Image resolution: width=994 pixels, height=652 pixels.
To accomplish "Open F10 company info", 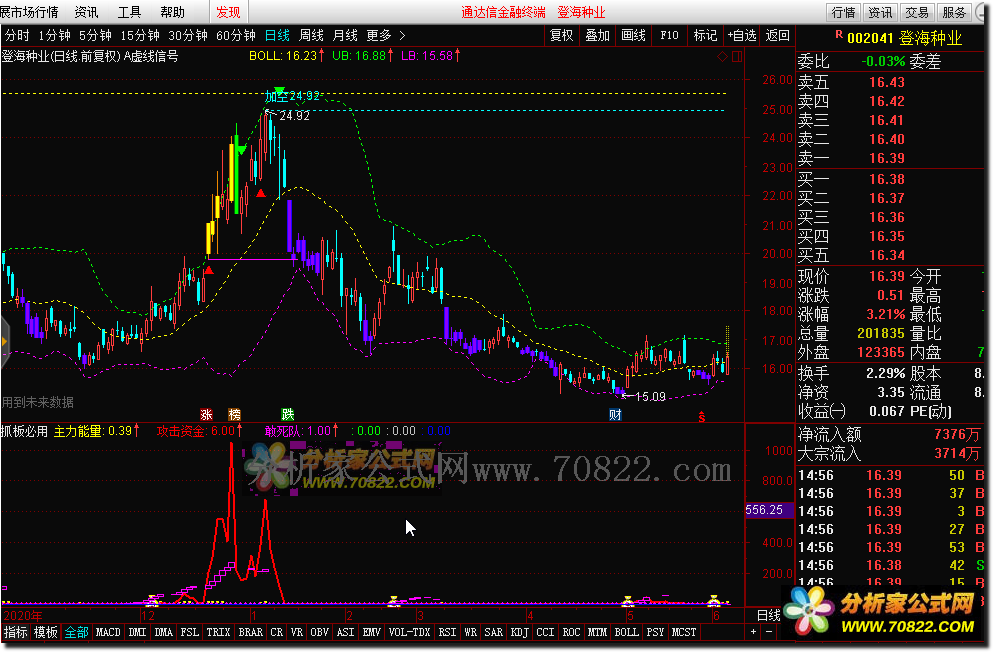I will 669,35.
